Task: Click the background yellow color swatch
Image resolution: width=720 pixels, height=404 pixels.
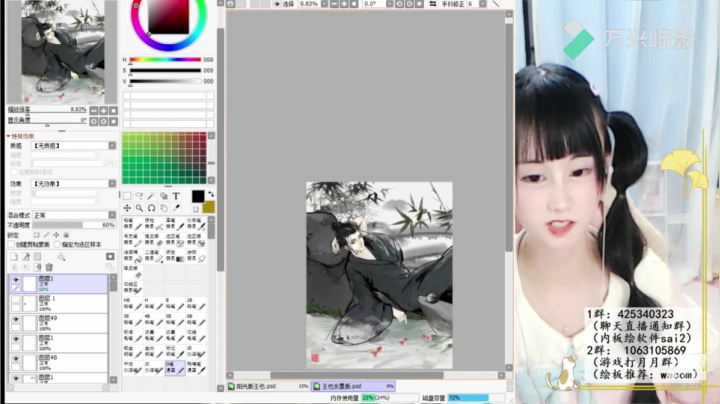Action: [208, 207]
